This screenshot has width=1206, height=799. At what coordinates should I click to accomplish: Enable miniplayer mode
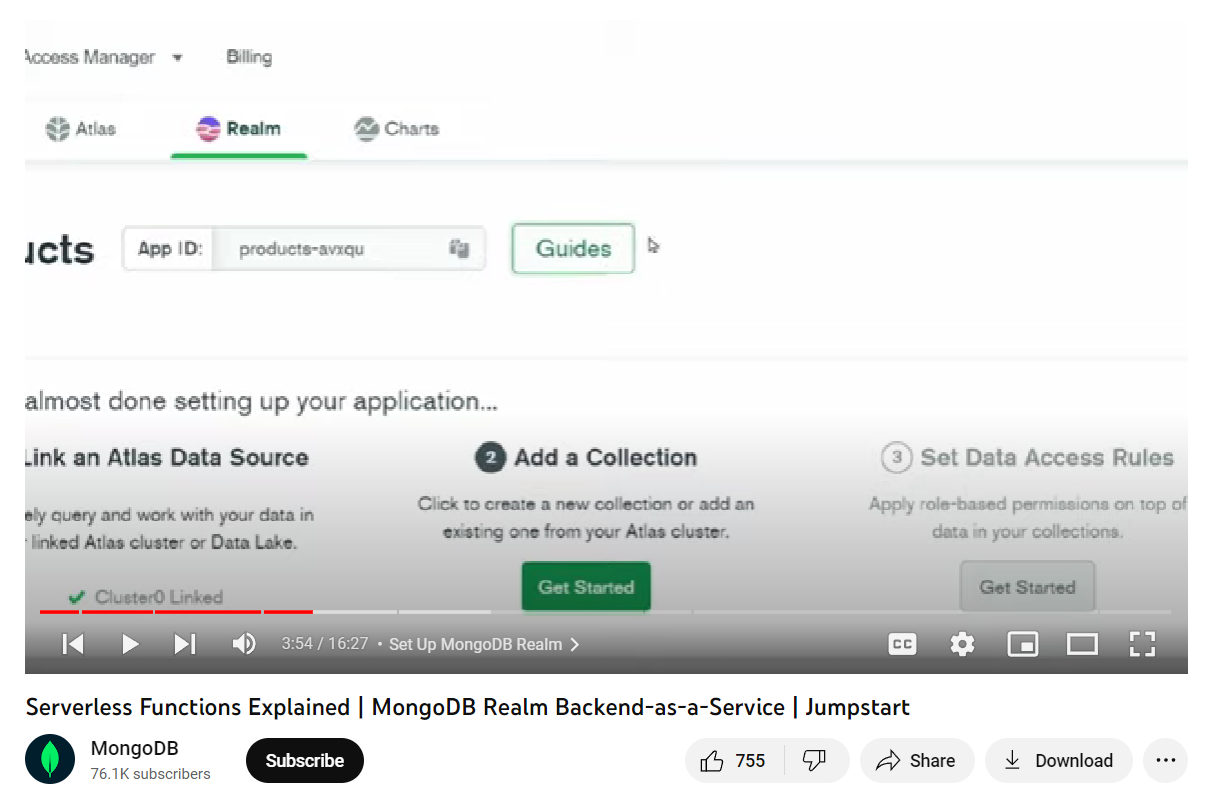coord(1022,644)
